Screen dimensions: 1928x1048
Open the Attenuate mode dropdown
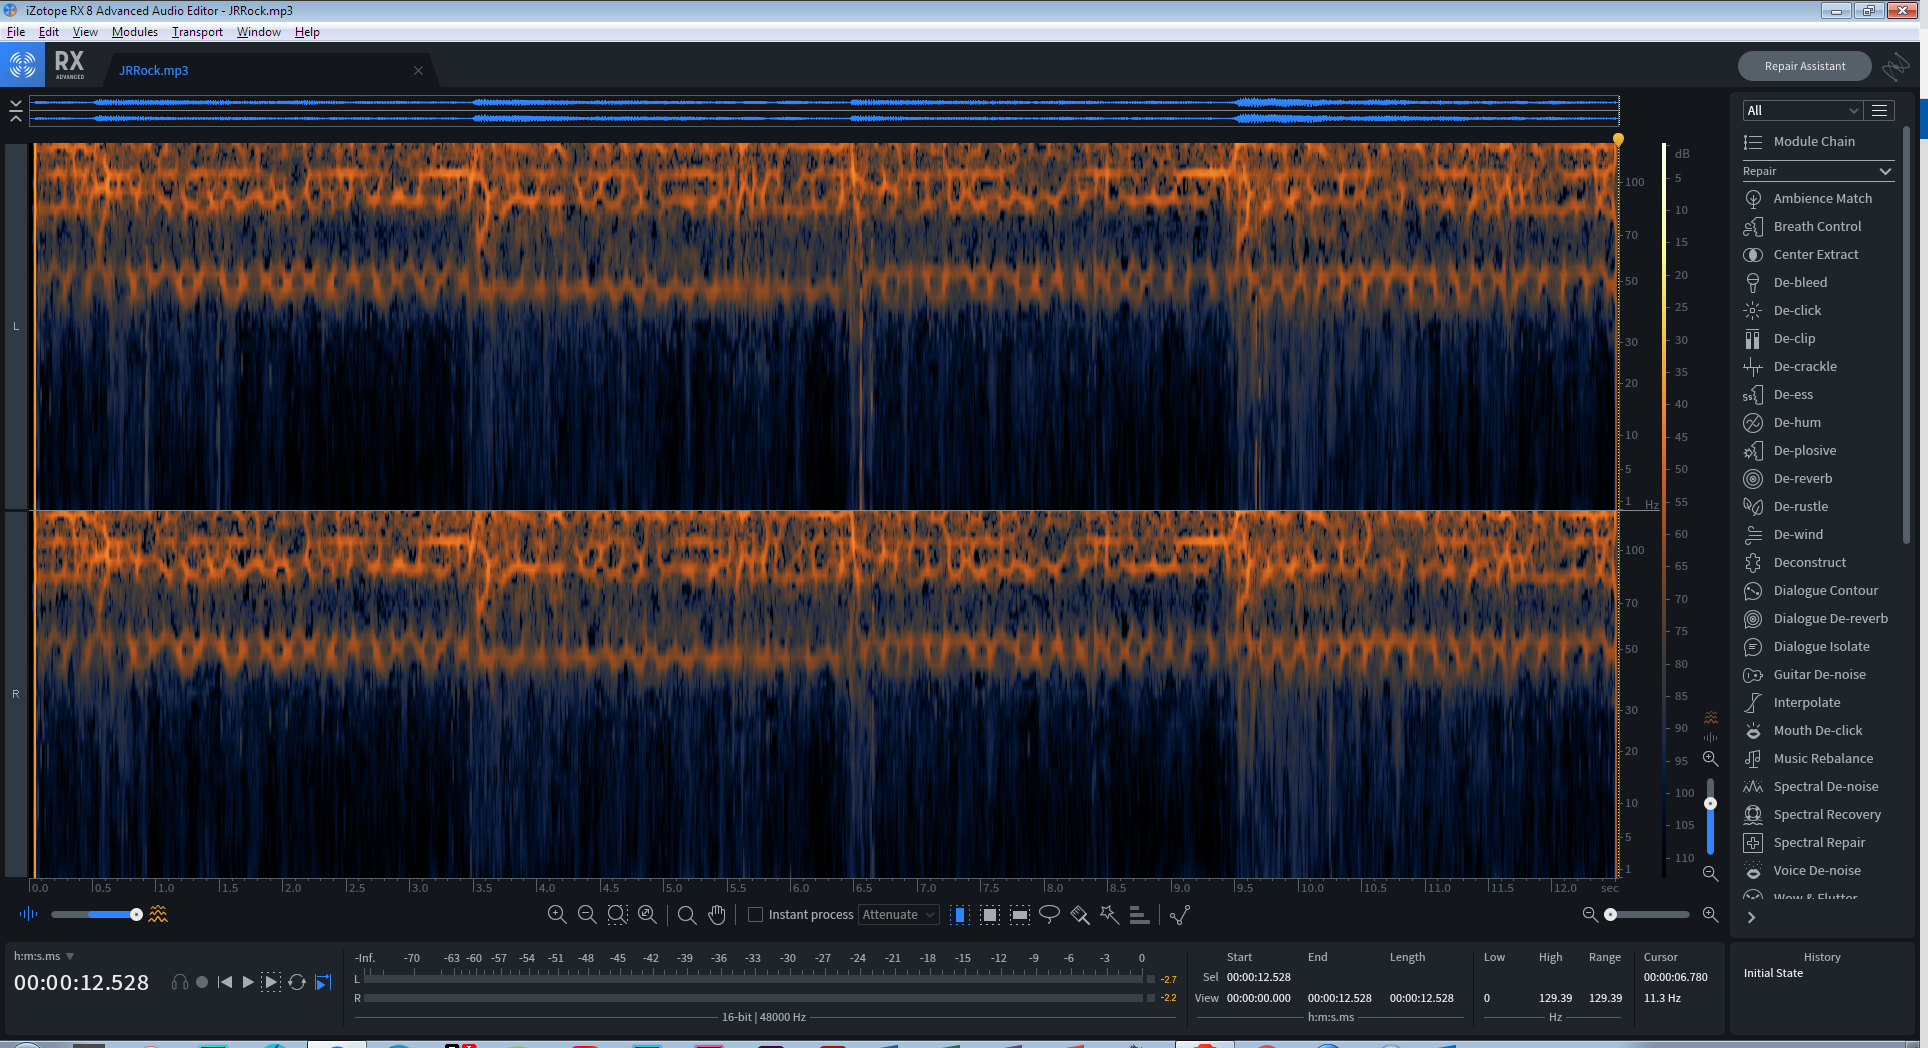coord(898,914)
